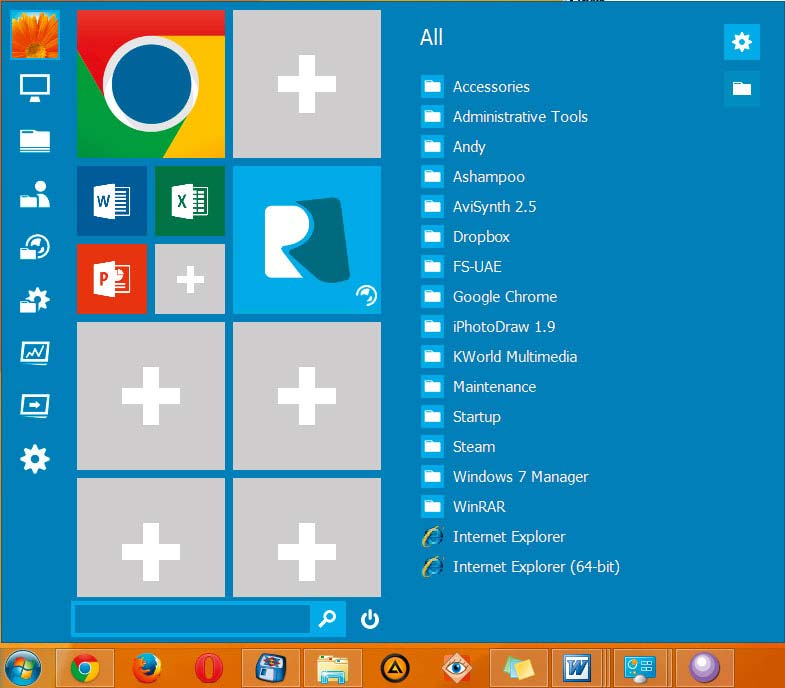This screenshot has width=785, height=688.
Task: Open Chrome from the taskbar
Action: (85, 667)
